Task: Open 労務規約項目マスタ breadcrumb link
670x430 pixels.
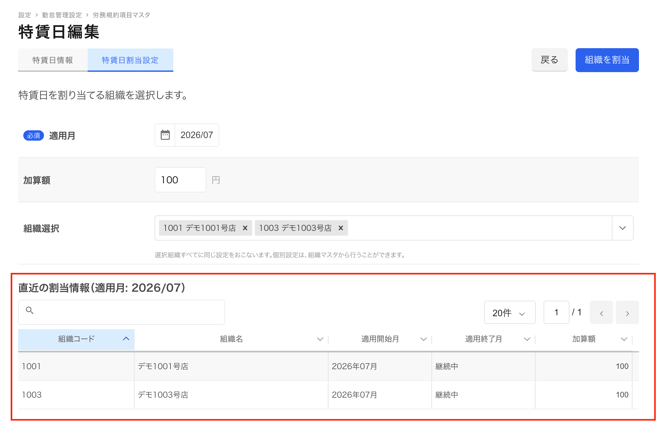Action: click(121, 15)
